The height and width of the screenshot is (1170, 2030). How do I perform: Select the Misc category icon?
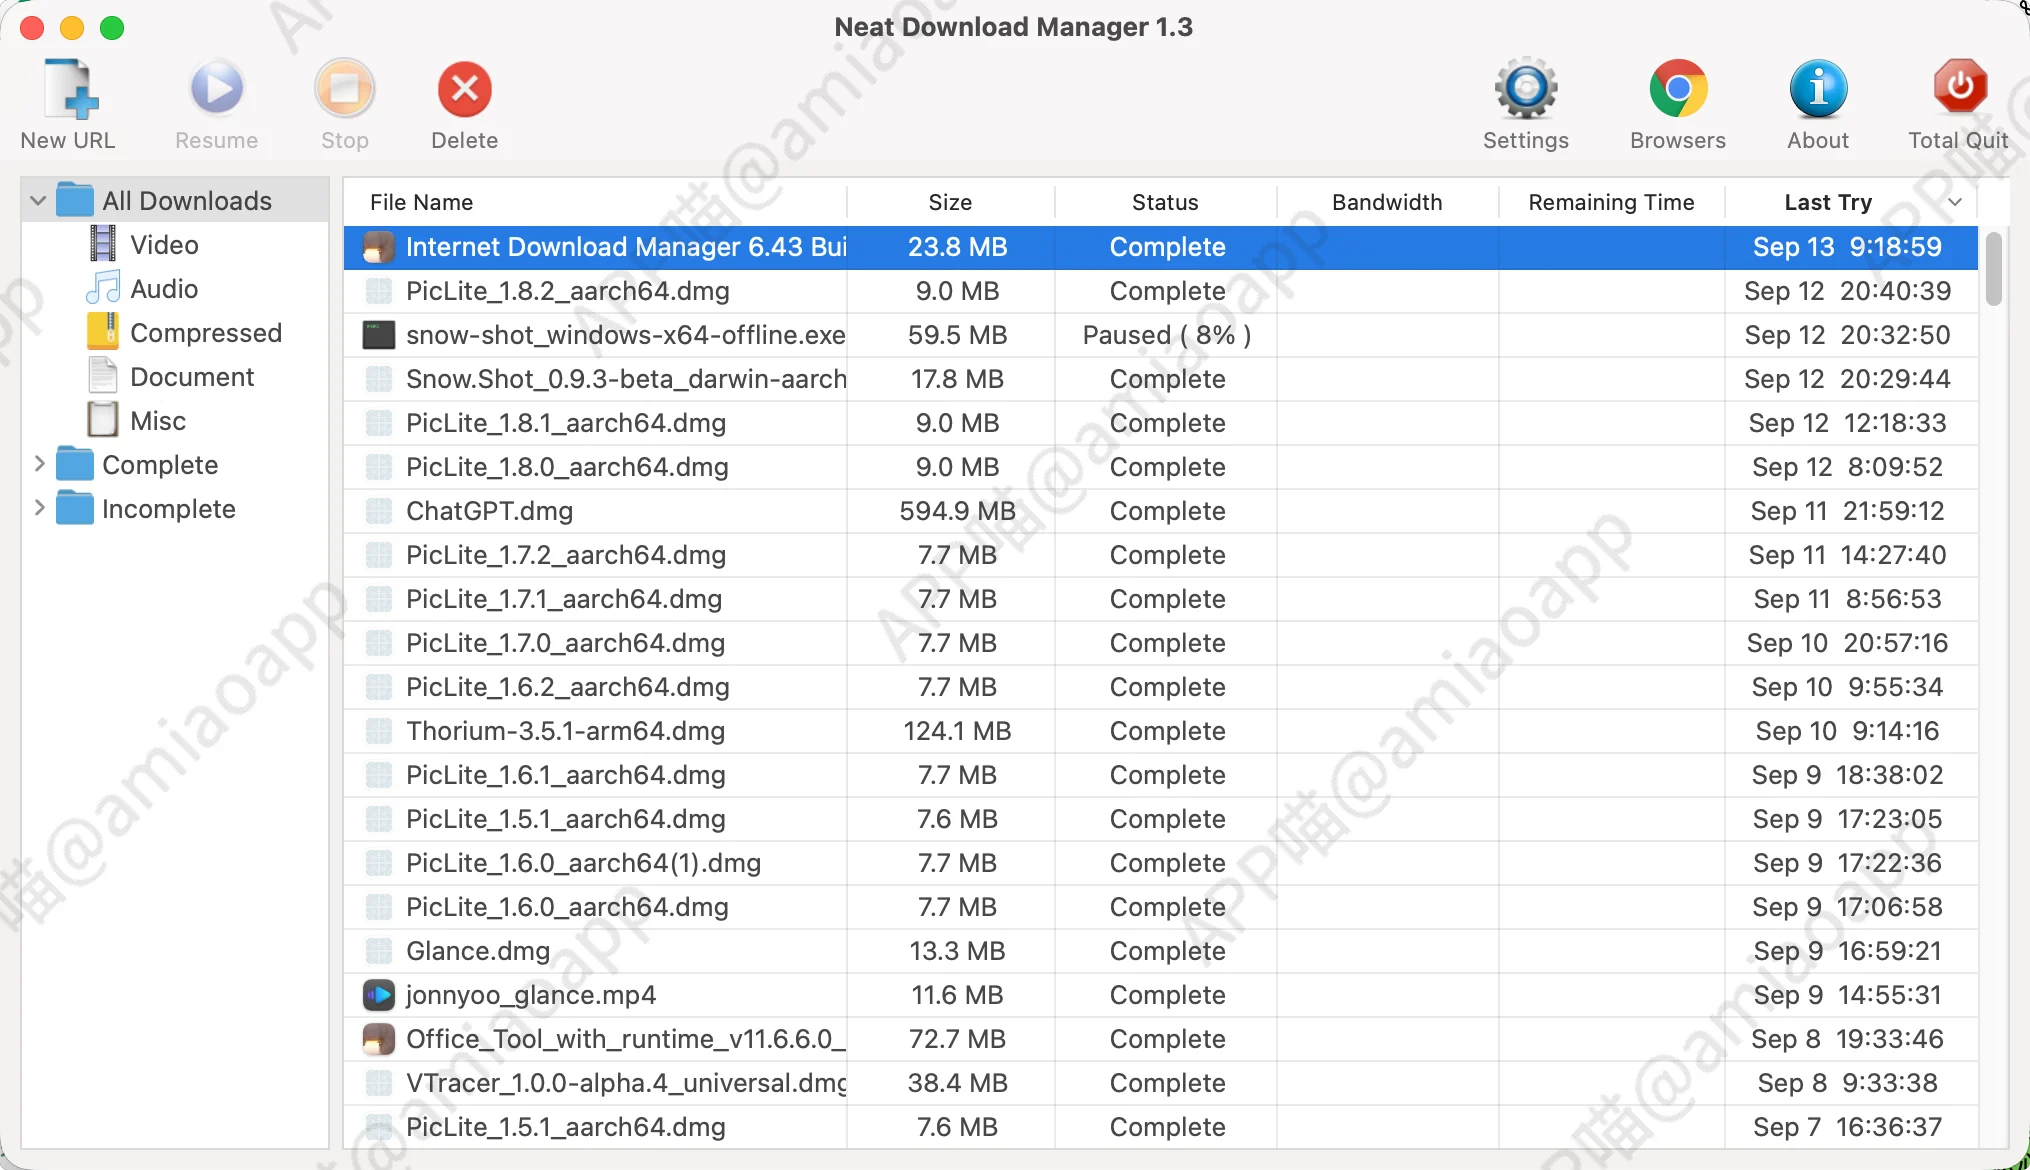point(103,420)
